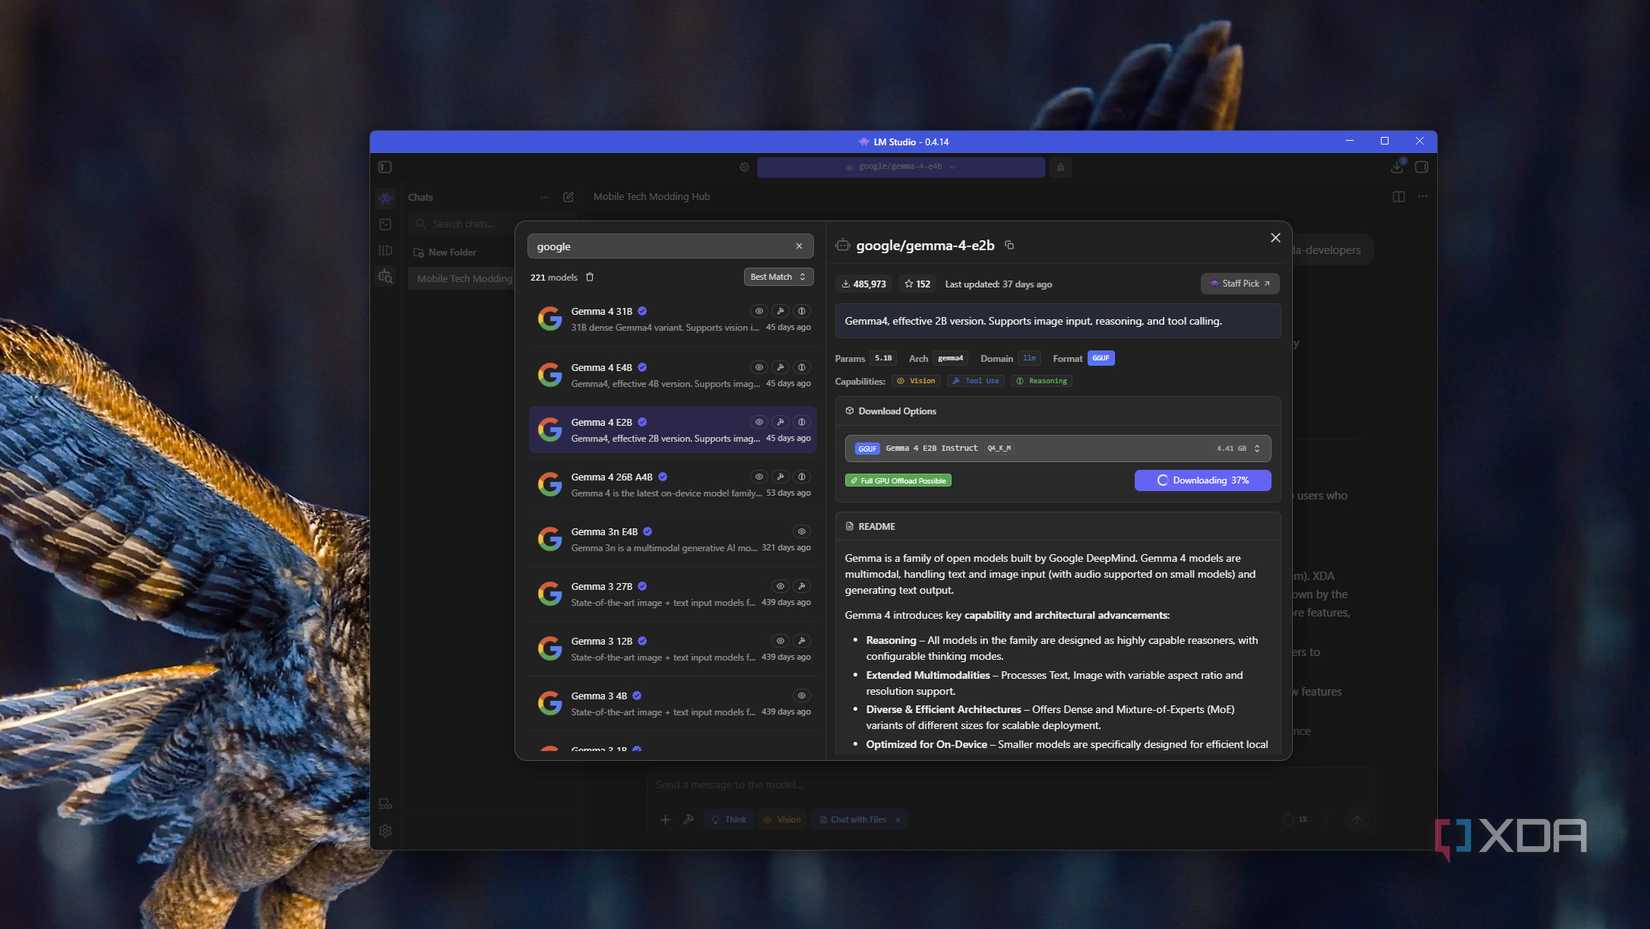Open the Chats section in sidebar
The image size is (1650, 929).
pyautogui.click(x=420, y=197)
